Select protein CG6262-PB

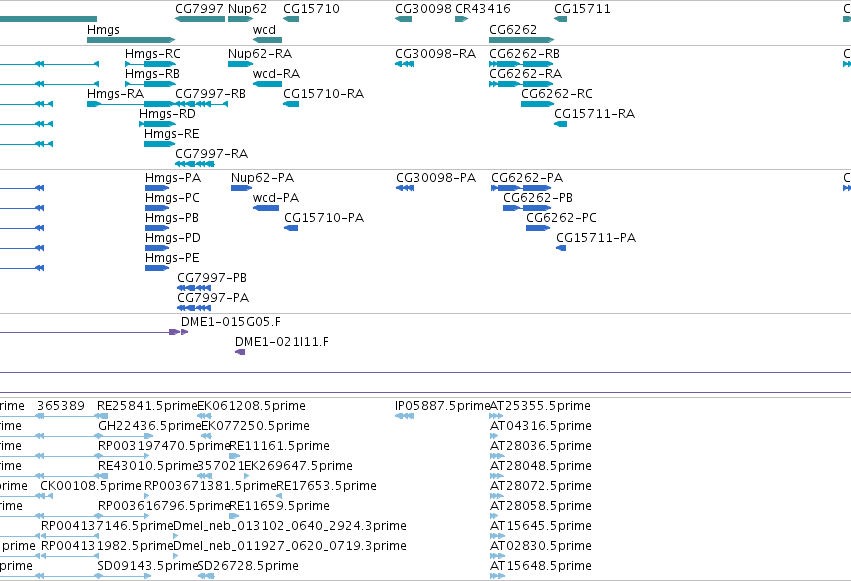pyautogui.click(x=528, y=208)
